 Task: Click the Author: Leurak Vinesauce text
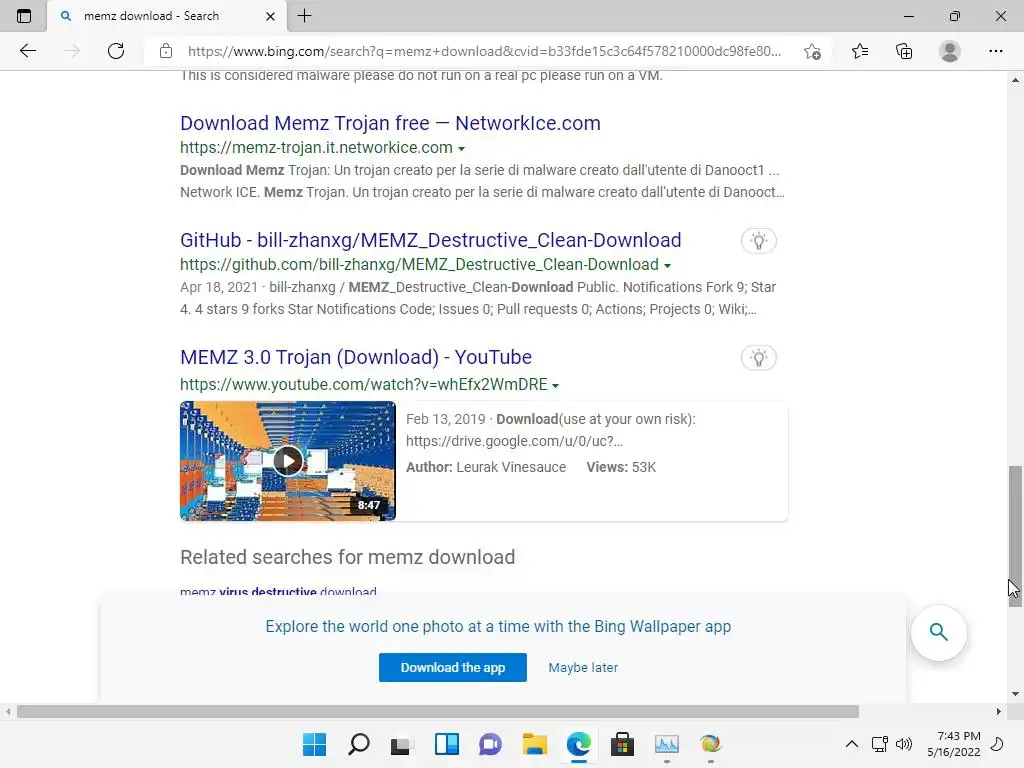point(486,467)
